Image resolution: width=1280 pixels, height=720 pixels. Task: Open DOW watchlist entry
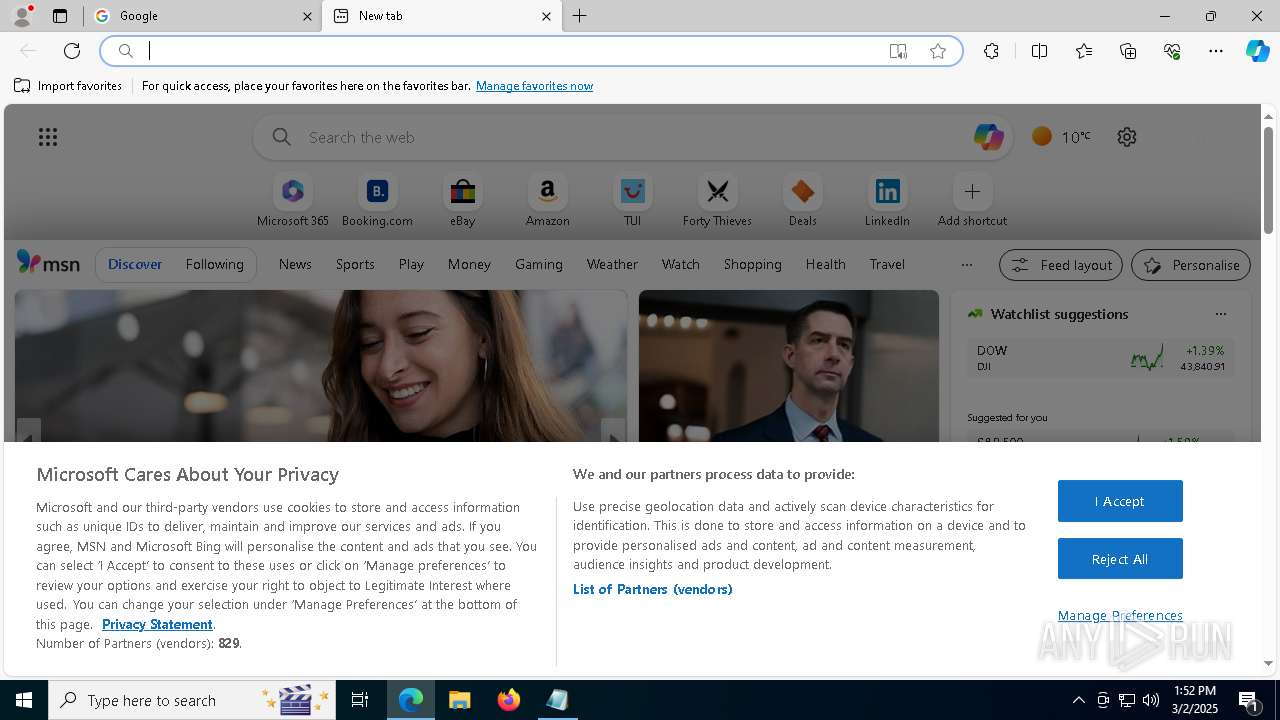[x=1100, y=358]
